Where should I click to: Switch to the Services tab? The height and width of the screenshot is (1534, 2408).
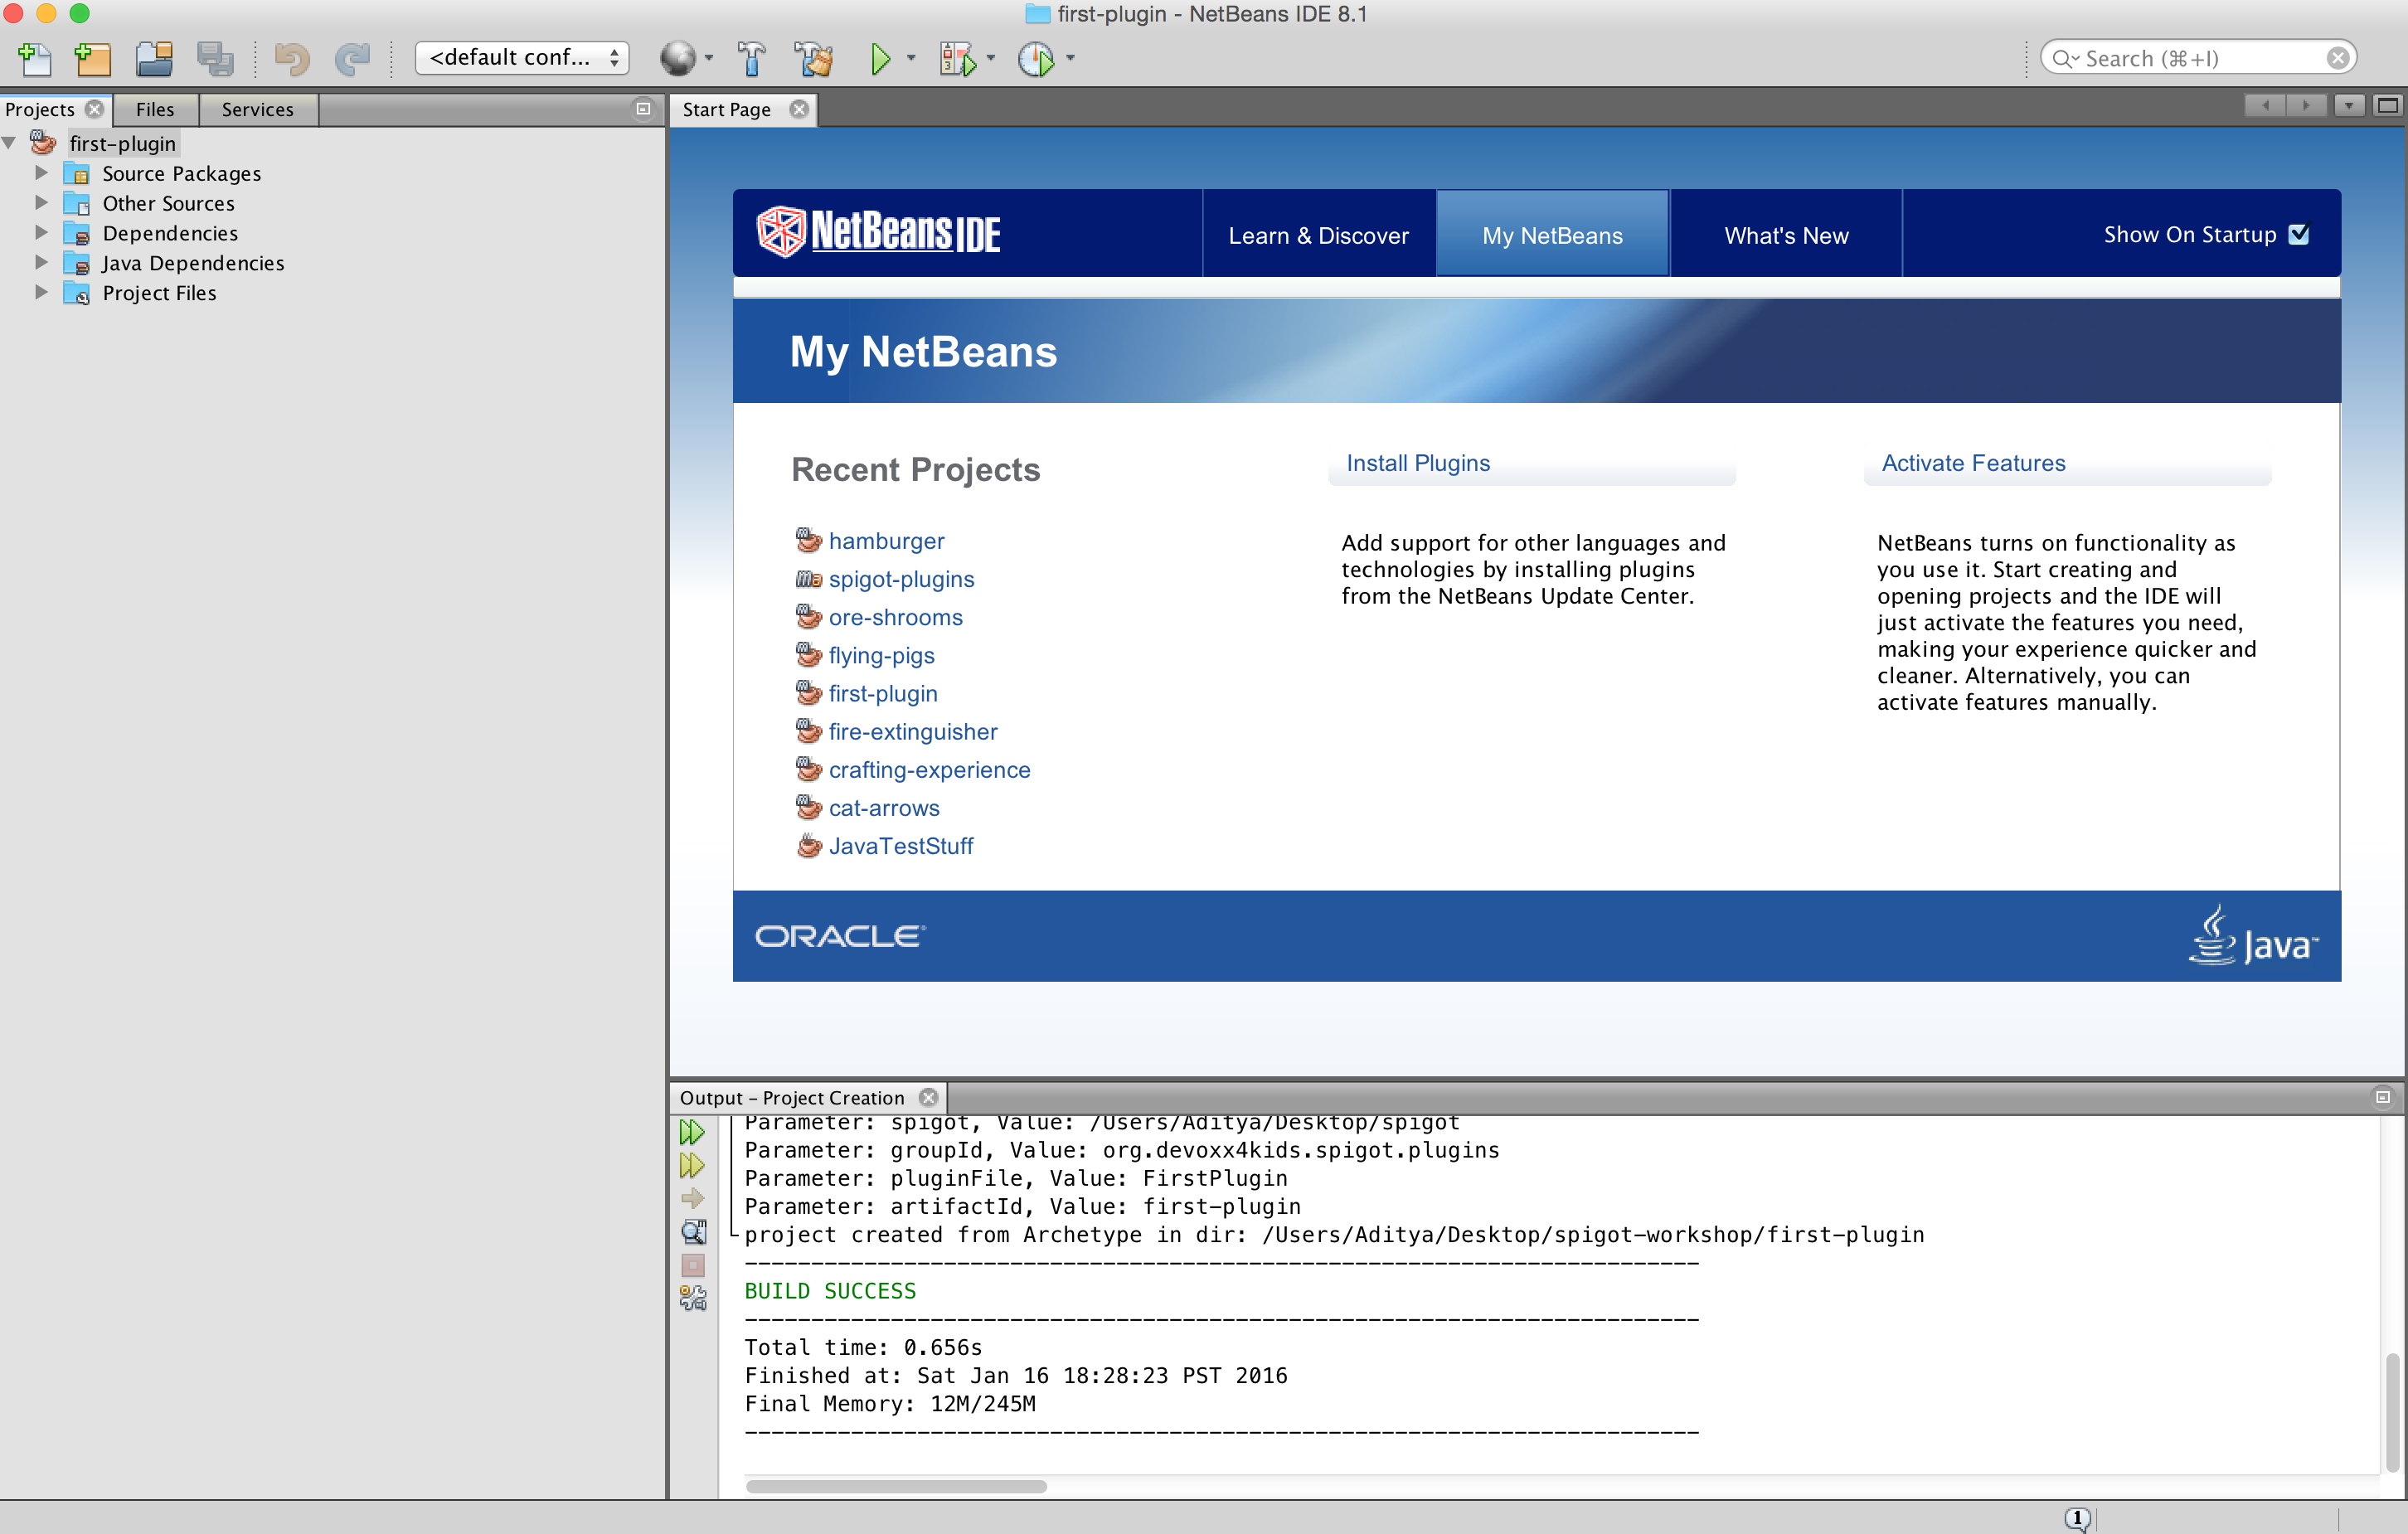point(258,109)
